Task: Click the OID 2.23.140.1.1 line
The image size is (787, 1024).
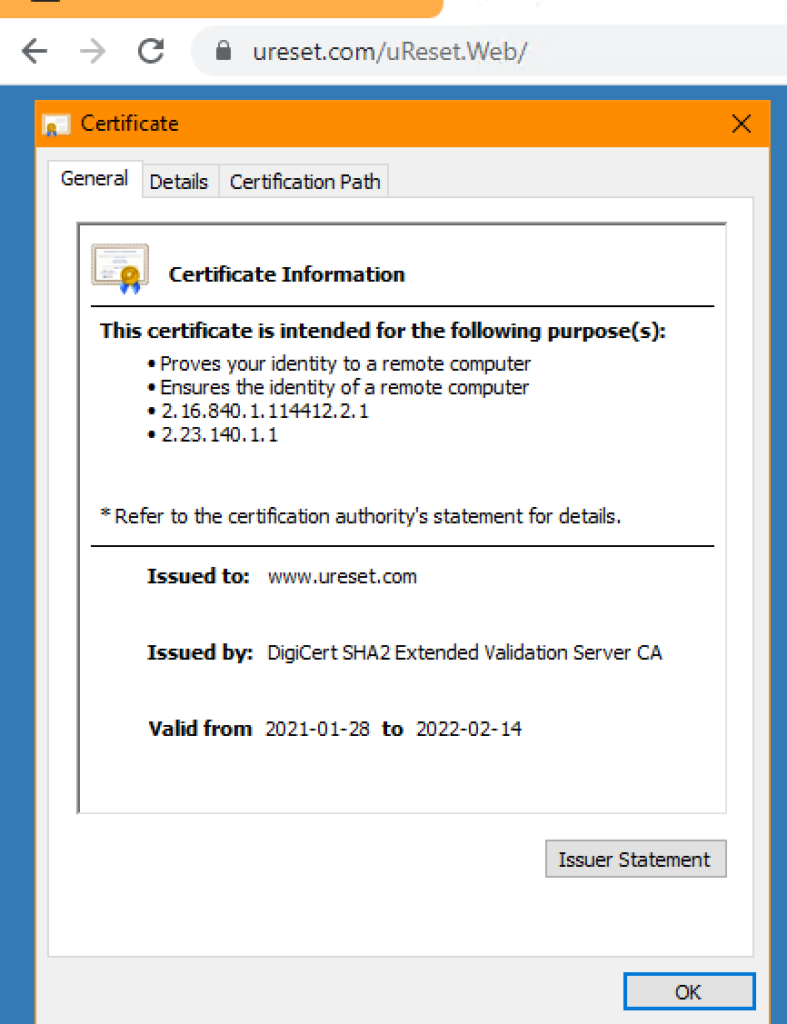Action: click(219, 434)
